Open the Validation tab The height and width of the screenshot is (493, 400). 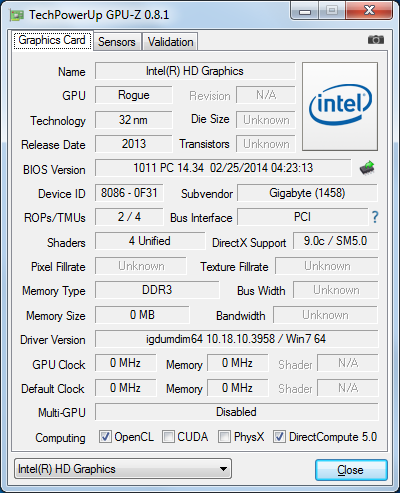point(170,42)
